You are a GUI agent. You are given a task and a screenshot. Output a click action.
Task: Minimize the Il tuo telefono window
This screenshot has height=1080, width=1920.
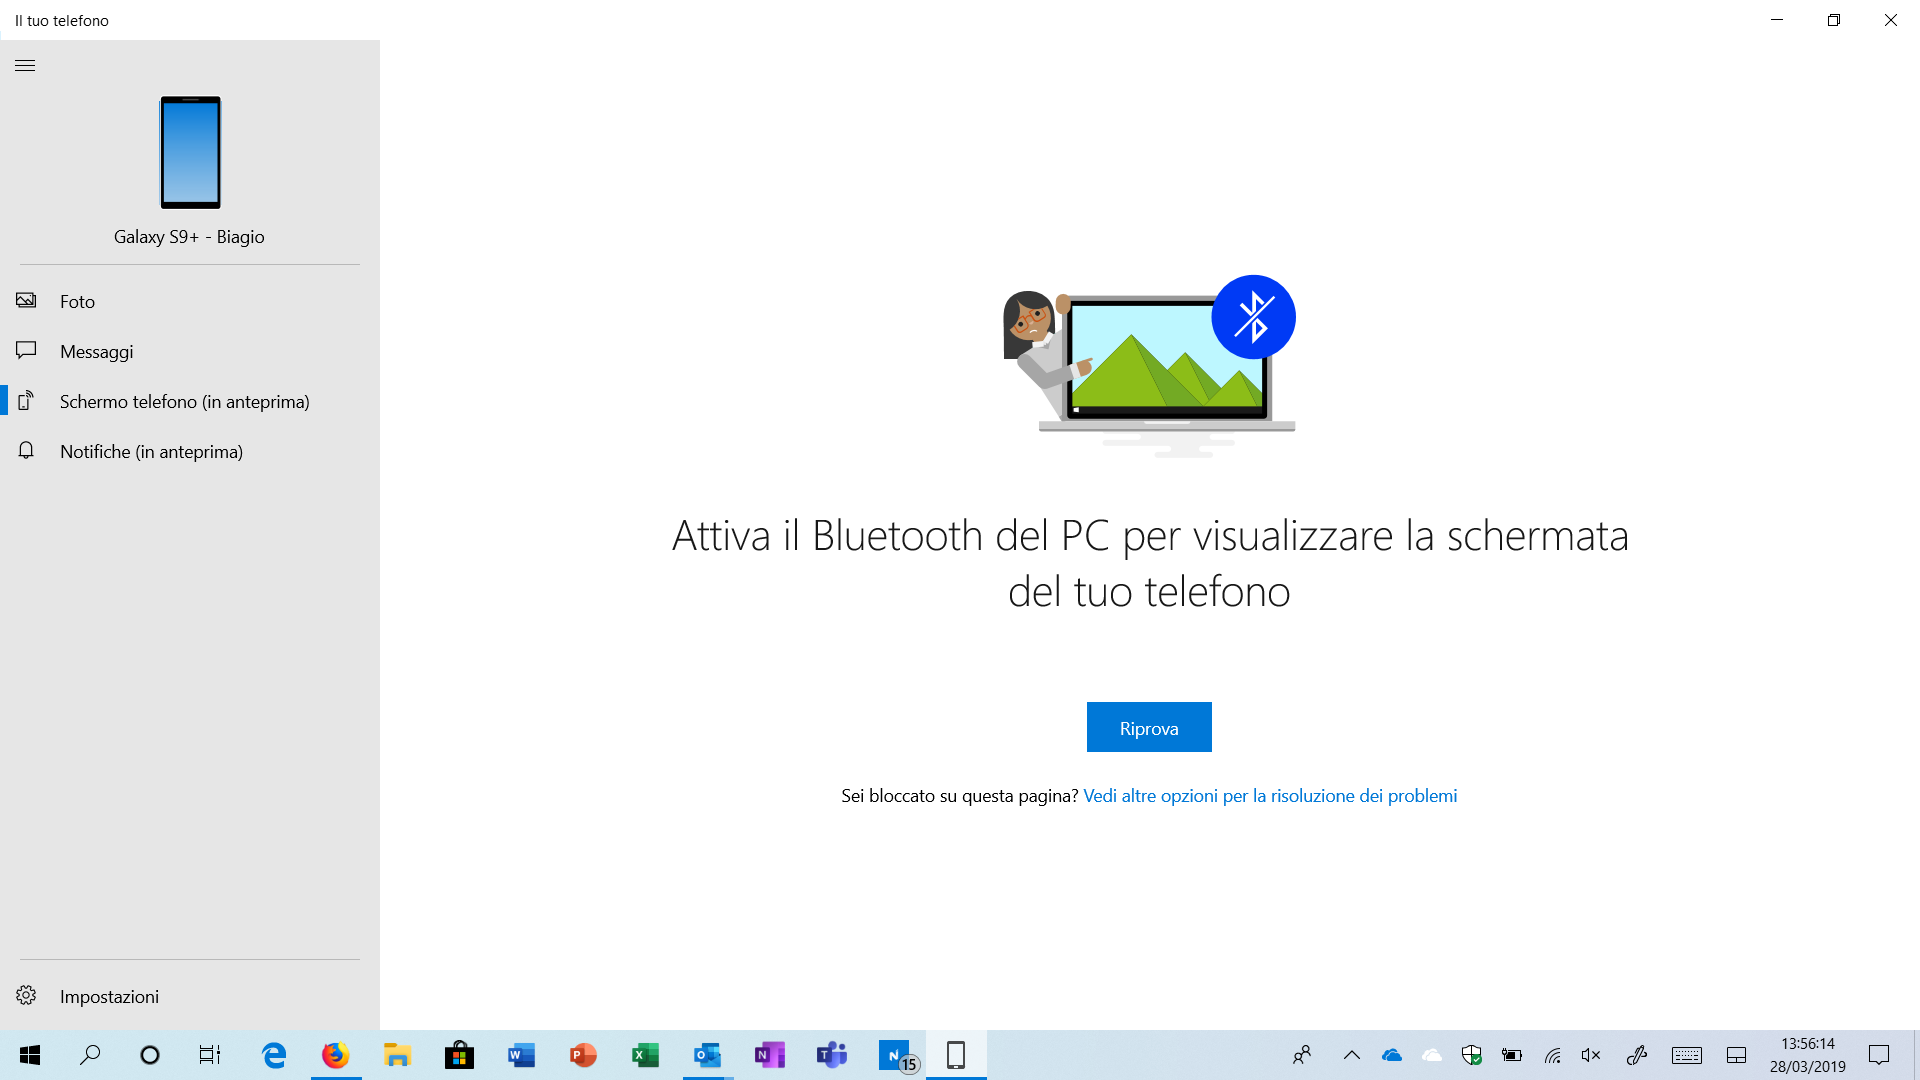1777,20
